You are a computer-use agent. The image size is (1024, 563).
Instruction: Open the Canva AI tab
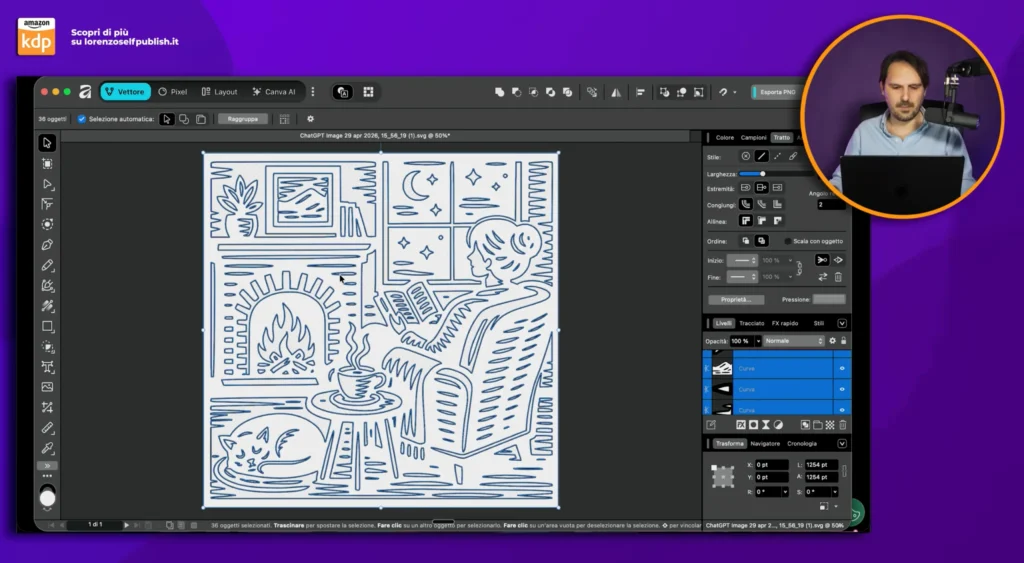click(x=274, y=92)
